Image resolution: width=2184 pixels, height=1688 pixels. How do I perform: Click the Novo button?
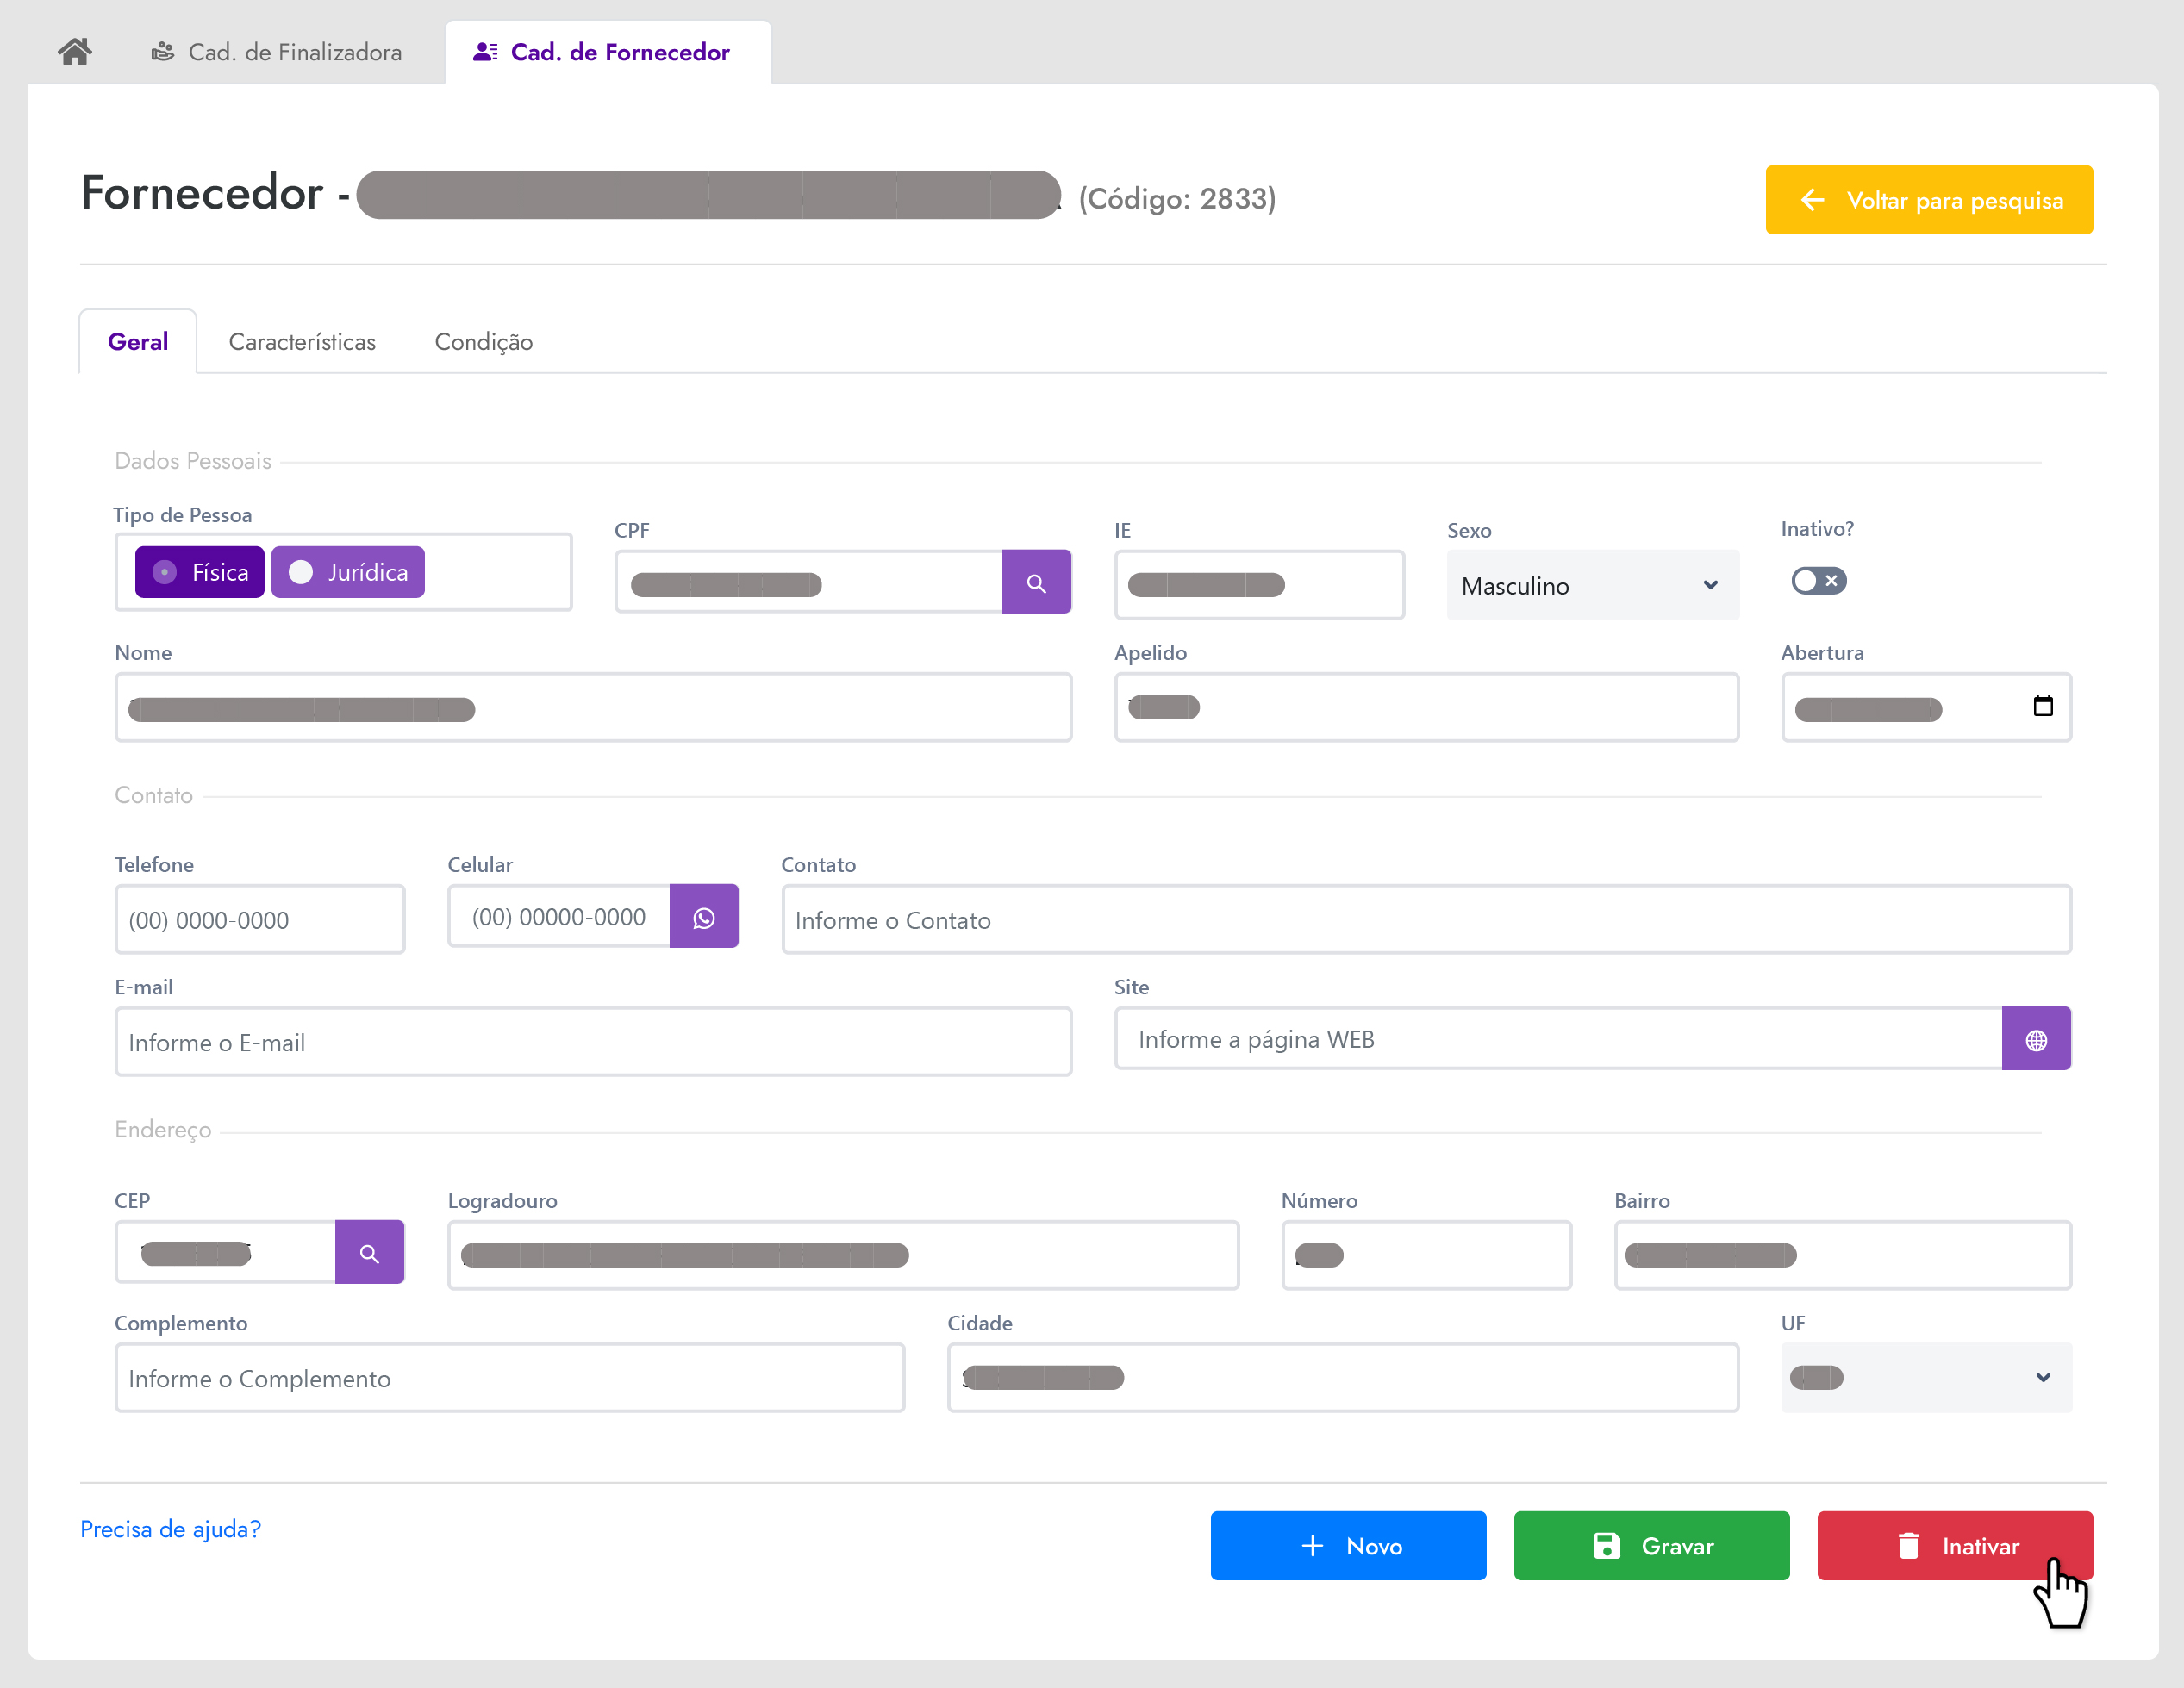point(1348,1546)
